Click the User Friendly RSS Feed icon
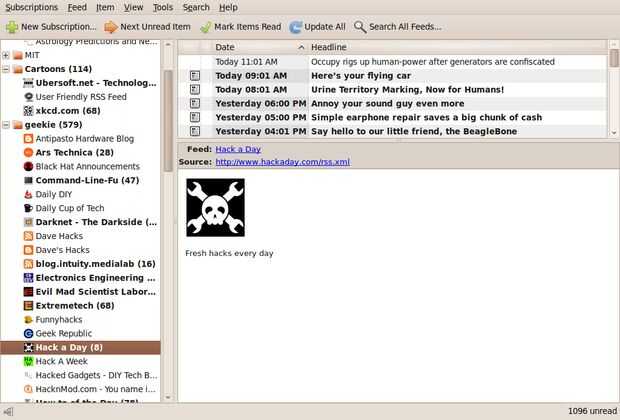 click(28, 97)
